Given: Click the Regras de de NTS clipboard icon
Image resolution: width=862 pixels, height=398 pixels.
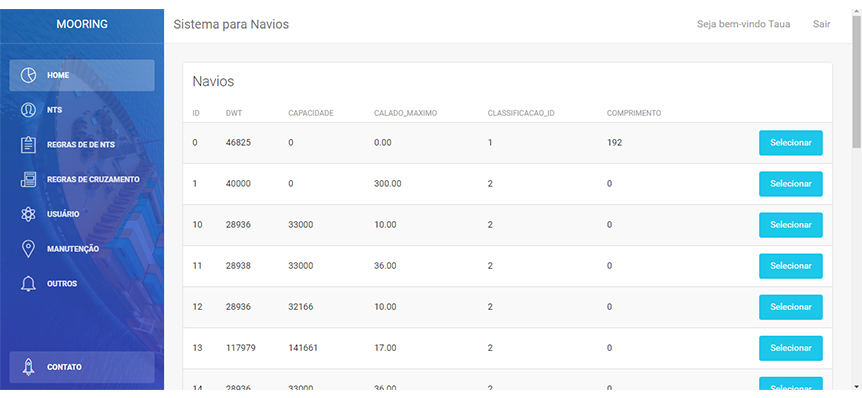Looking at the screenshot, I should coord(28,145).
